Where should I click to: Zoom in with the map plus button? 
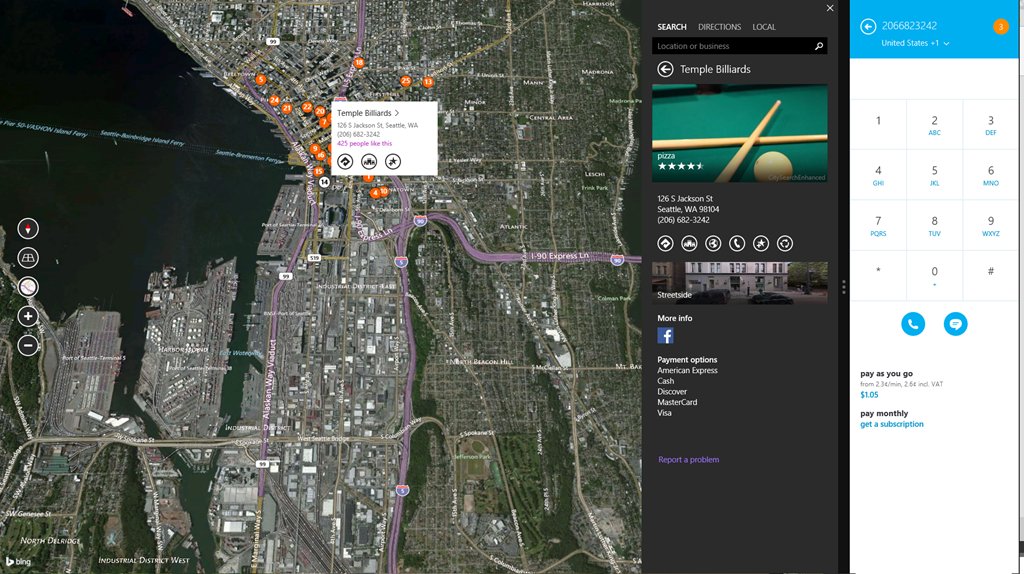(x=28, y=316)
